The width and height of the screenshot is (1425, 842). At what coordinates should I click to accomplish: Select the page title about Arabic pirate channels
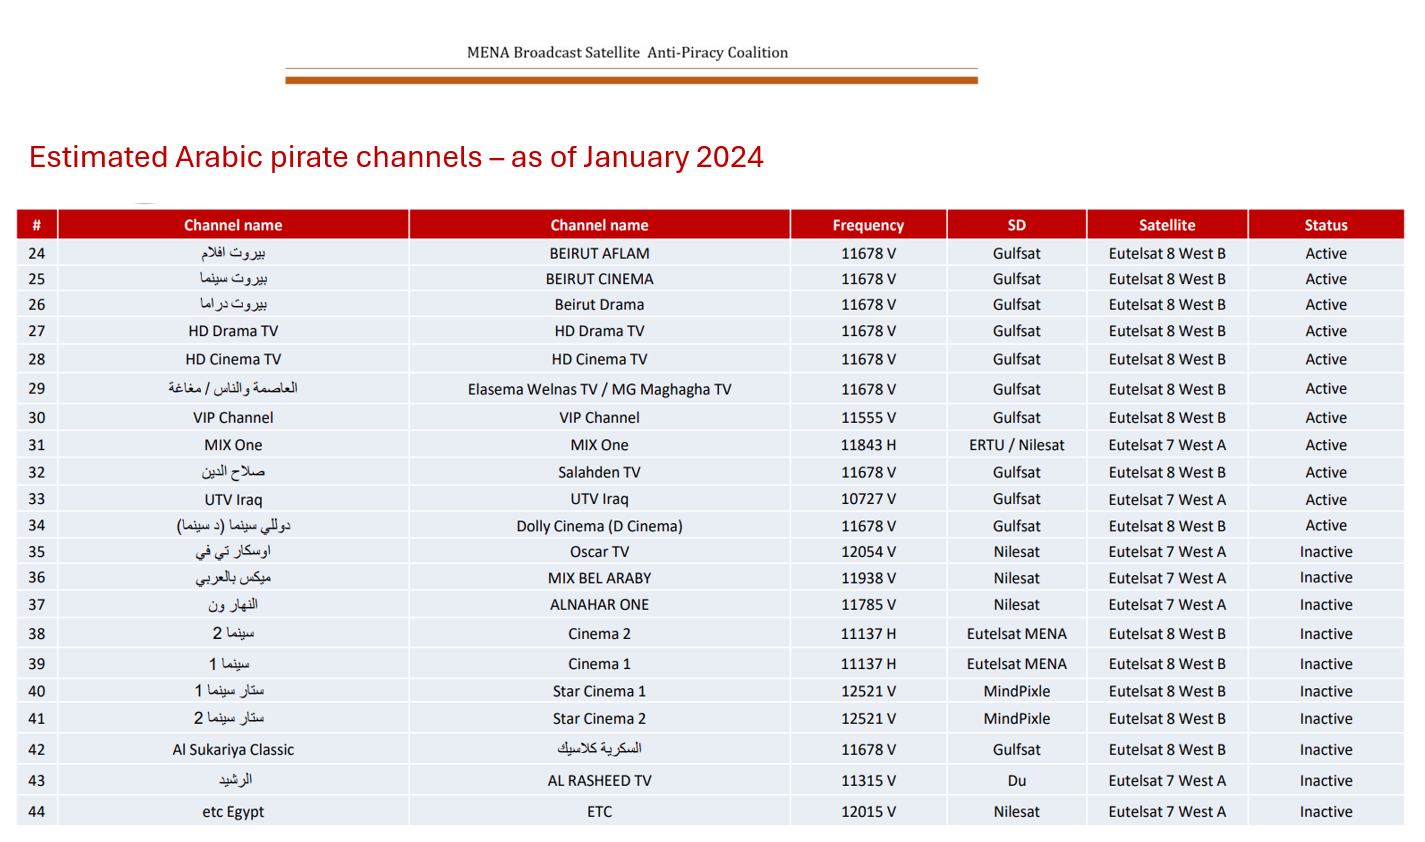pyautogui.click(x=396, y=157)
